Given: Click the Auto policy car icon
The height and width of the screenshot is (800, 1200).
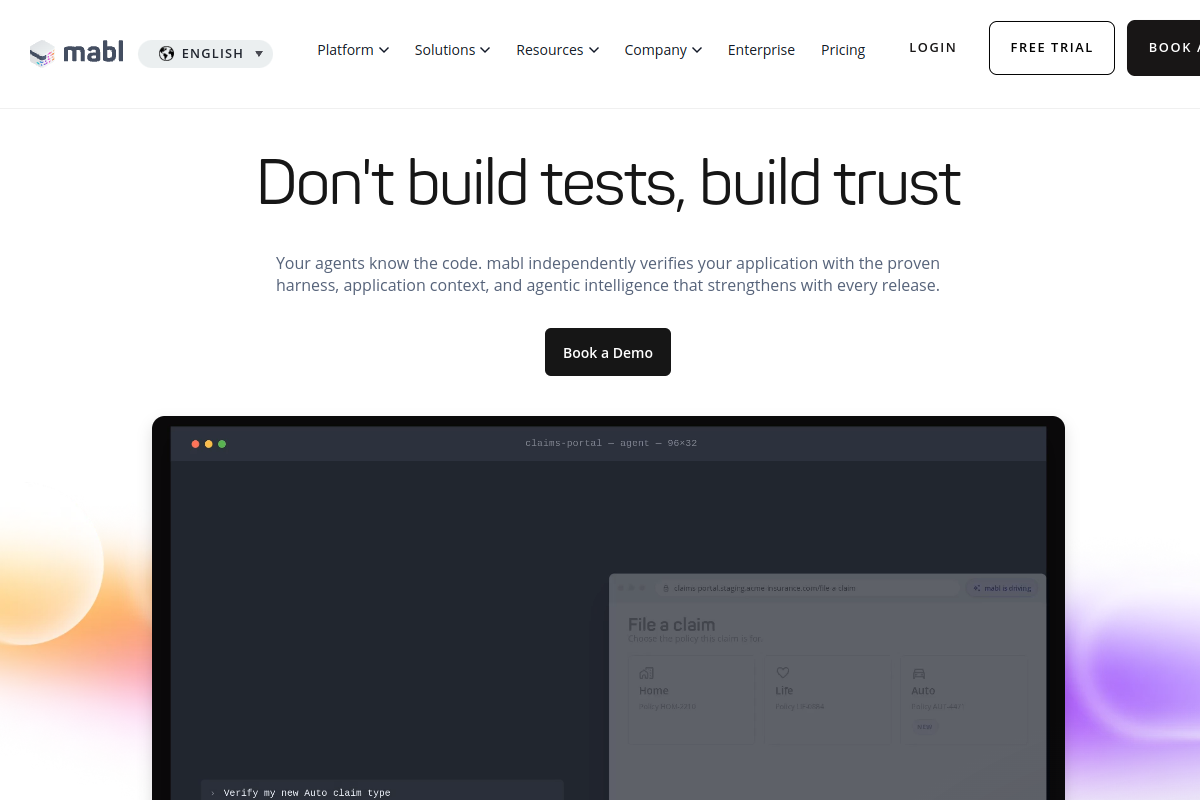Looking at the screenshot, I should (x=919, y=673).
